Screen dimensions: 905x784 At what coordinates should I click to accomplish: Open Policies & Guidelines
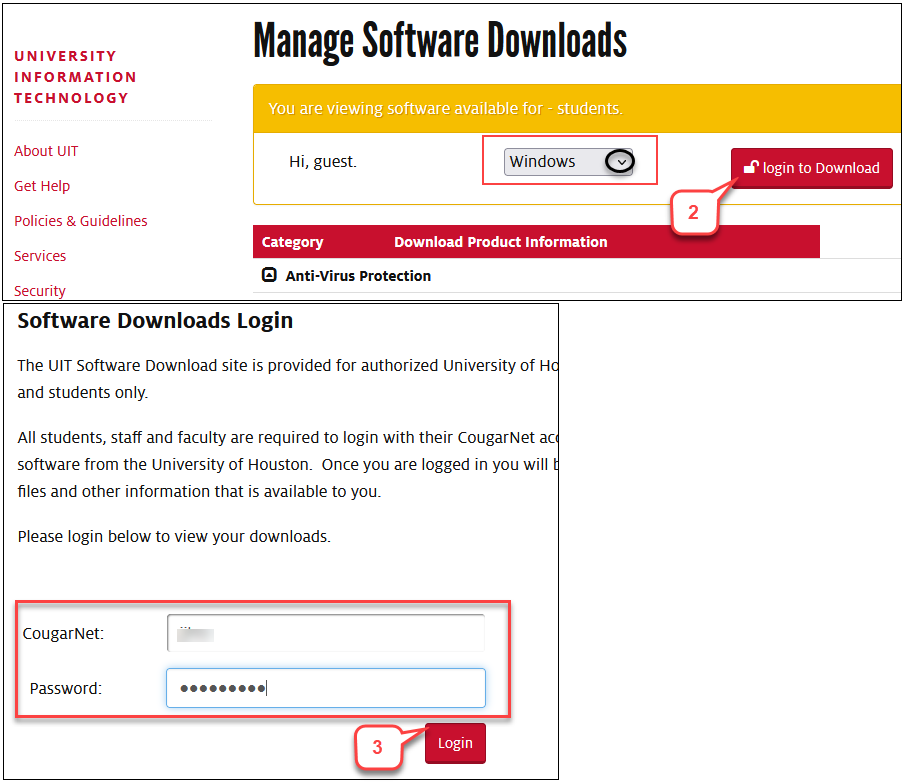pyautogui.click(x=81, y=221)
